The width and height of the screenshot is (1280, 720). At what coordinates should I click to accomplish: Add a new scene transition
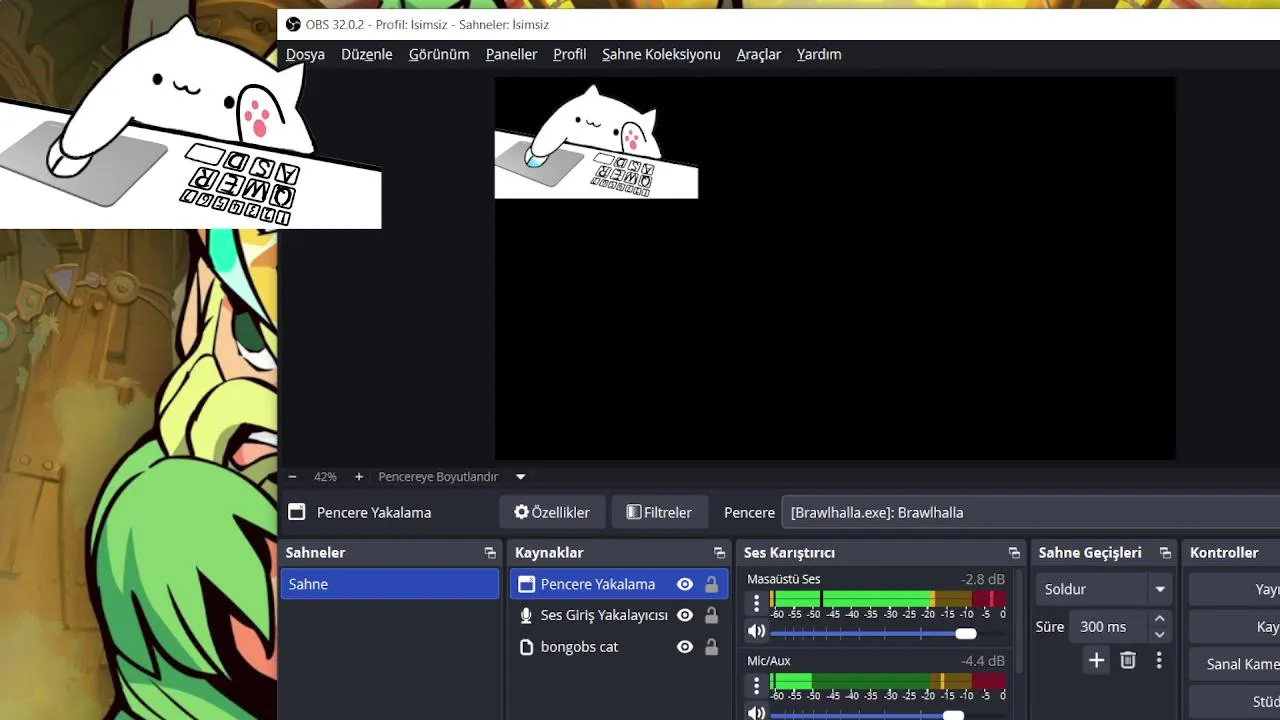point(1097,660)
